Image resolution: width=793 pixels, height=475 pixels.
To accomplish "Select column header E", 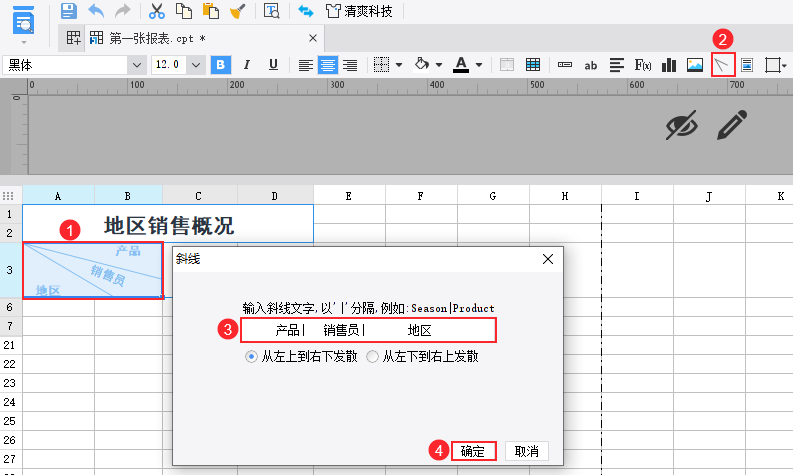I will point(349,196).
